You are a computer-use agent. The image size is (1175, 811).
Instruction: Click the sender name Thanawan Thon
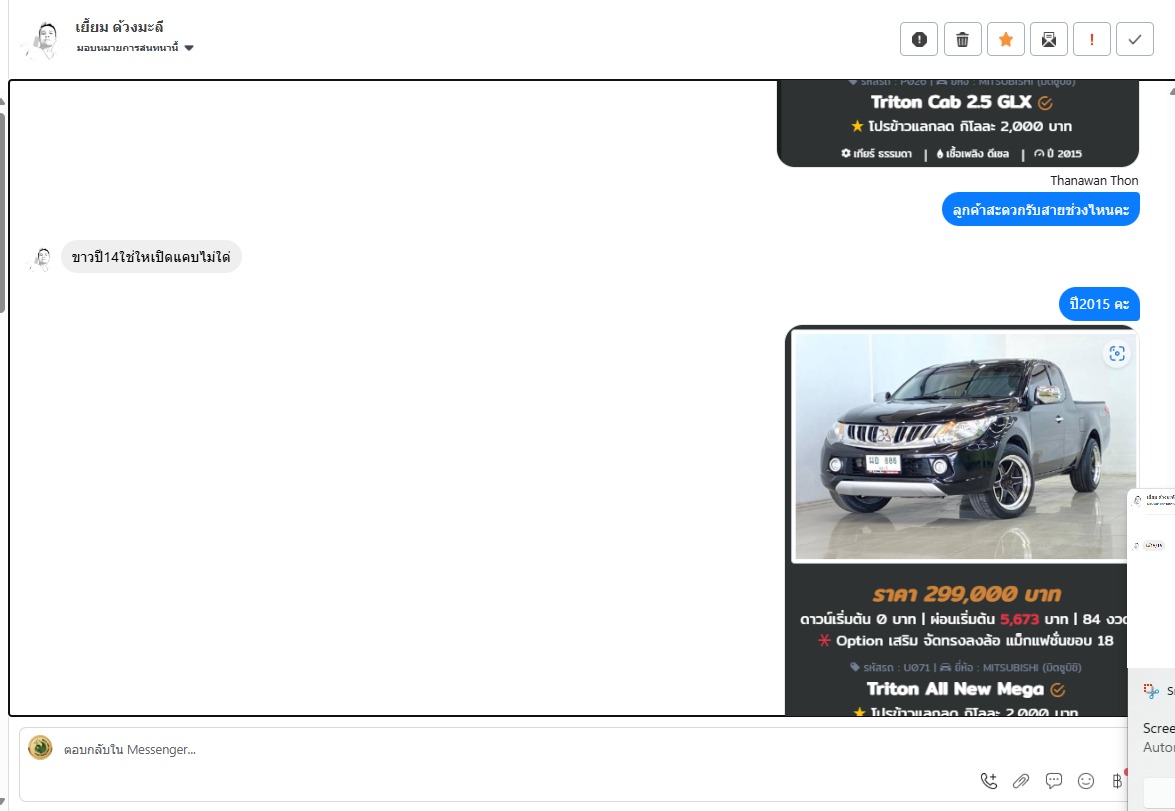pos(1094,181)
